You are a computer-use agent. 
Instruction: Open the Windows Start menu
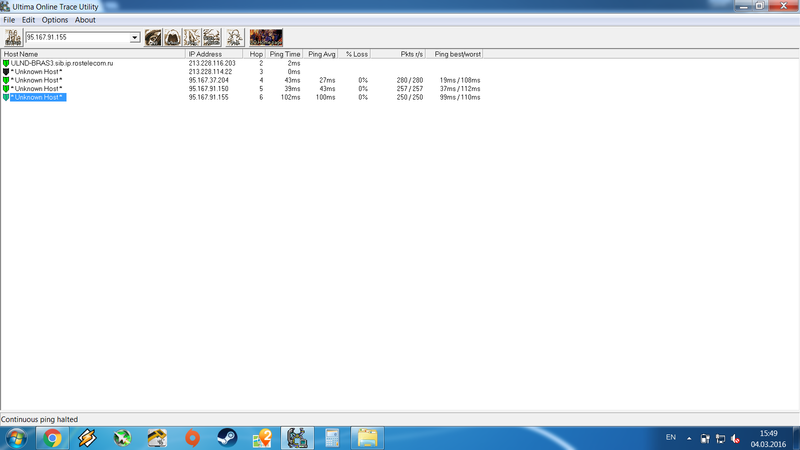click(x=16, y=438)
